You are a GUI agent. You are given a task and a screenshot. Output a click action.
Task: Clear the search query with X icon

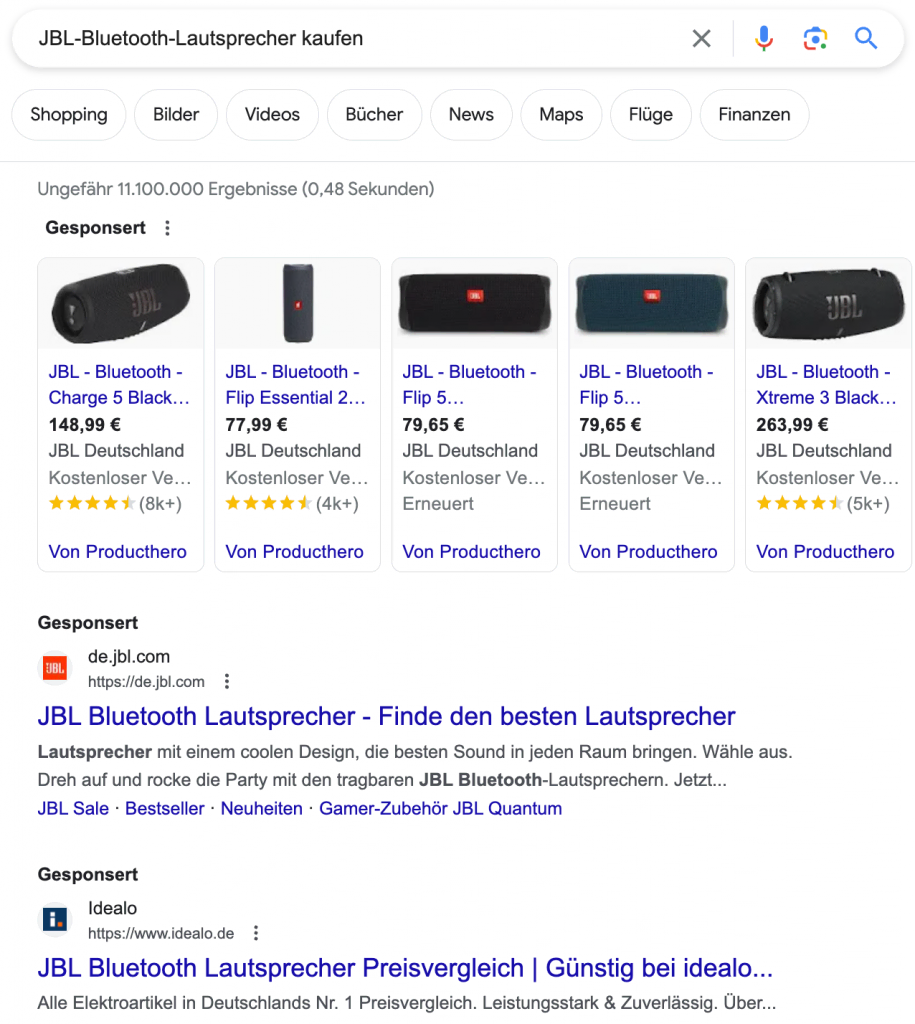click(702, 39)
